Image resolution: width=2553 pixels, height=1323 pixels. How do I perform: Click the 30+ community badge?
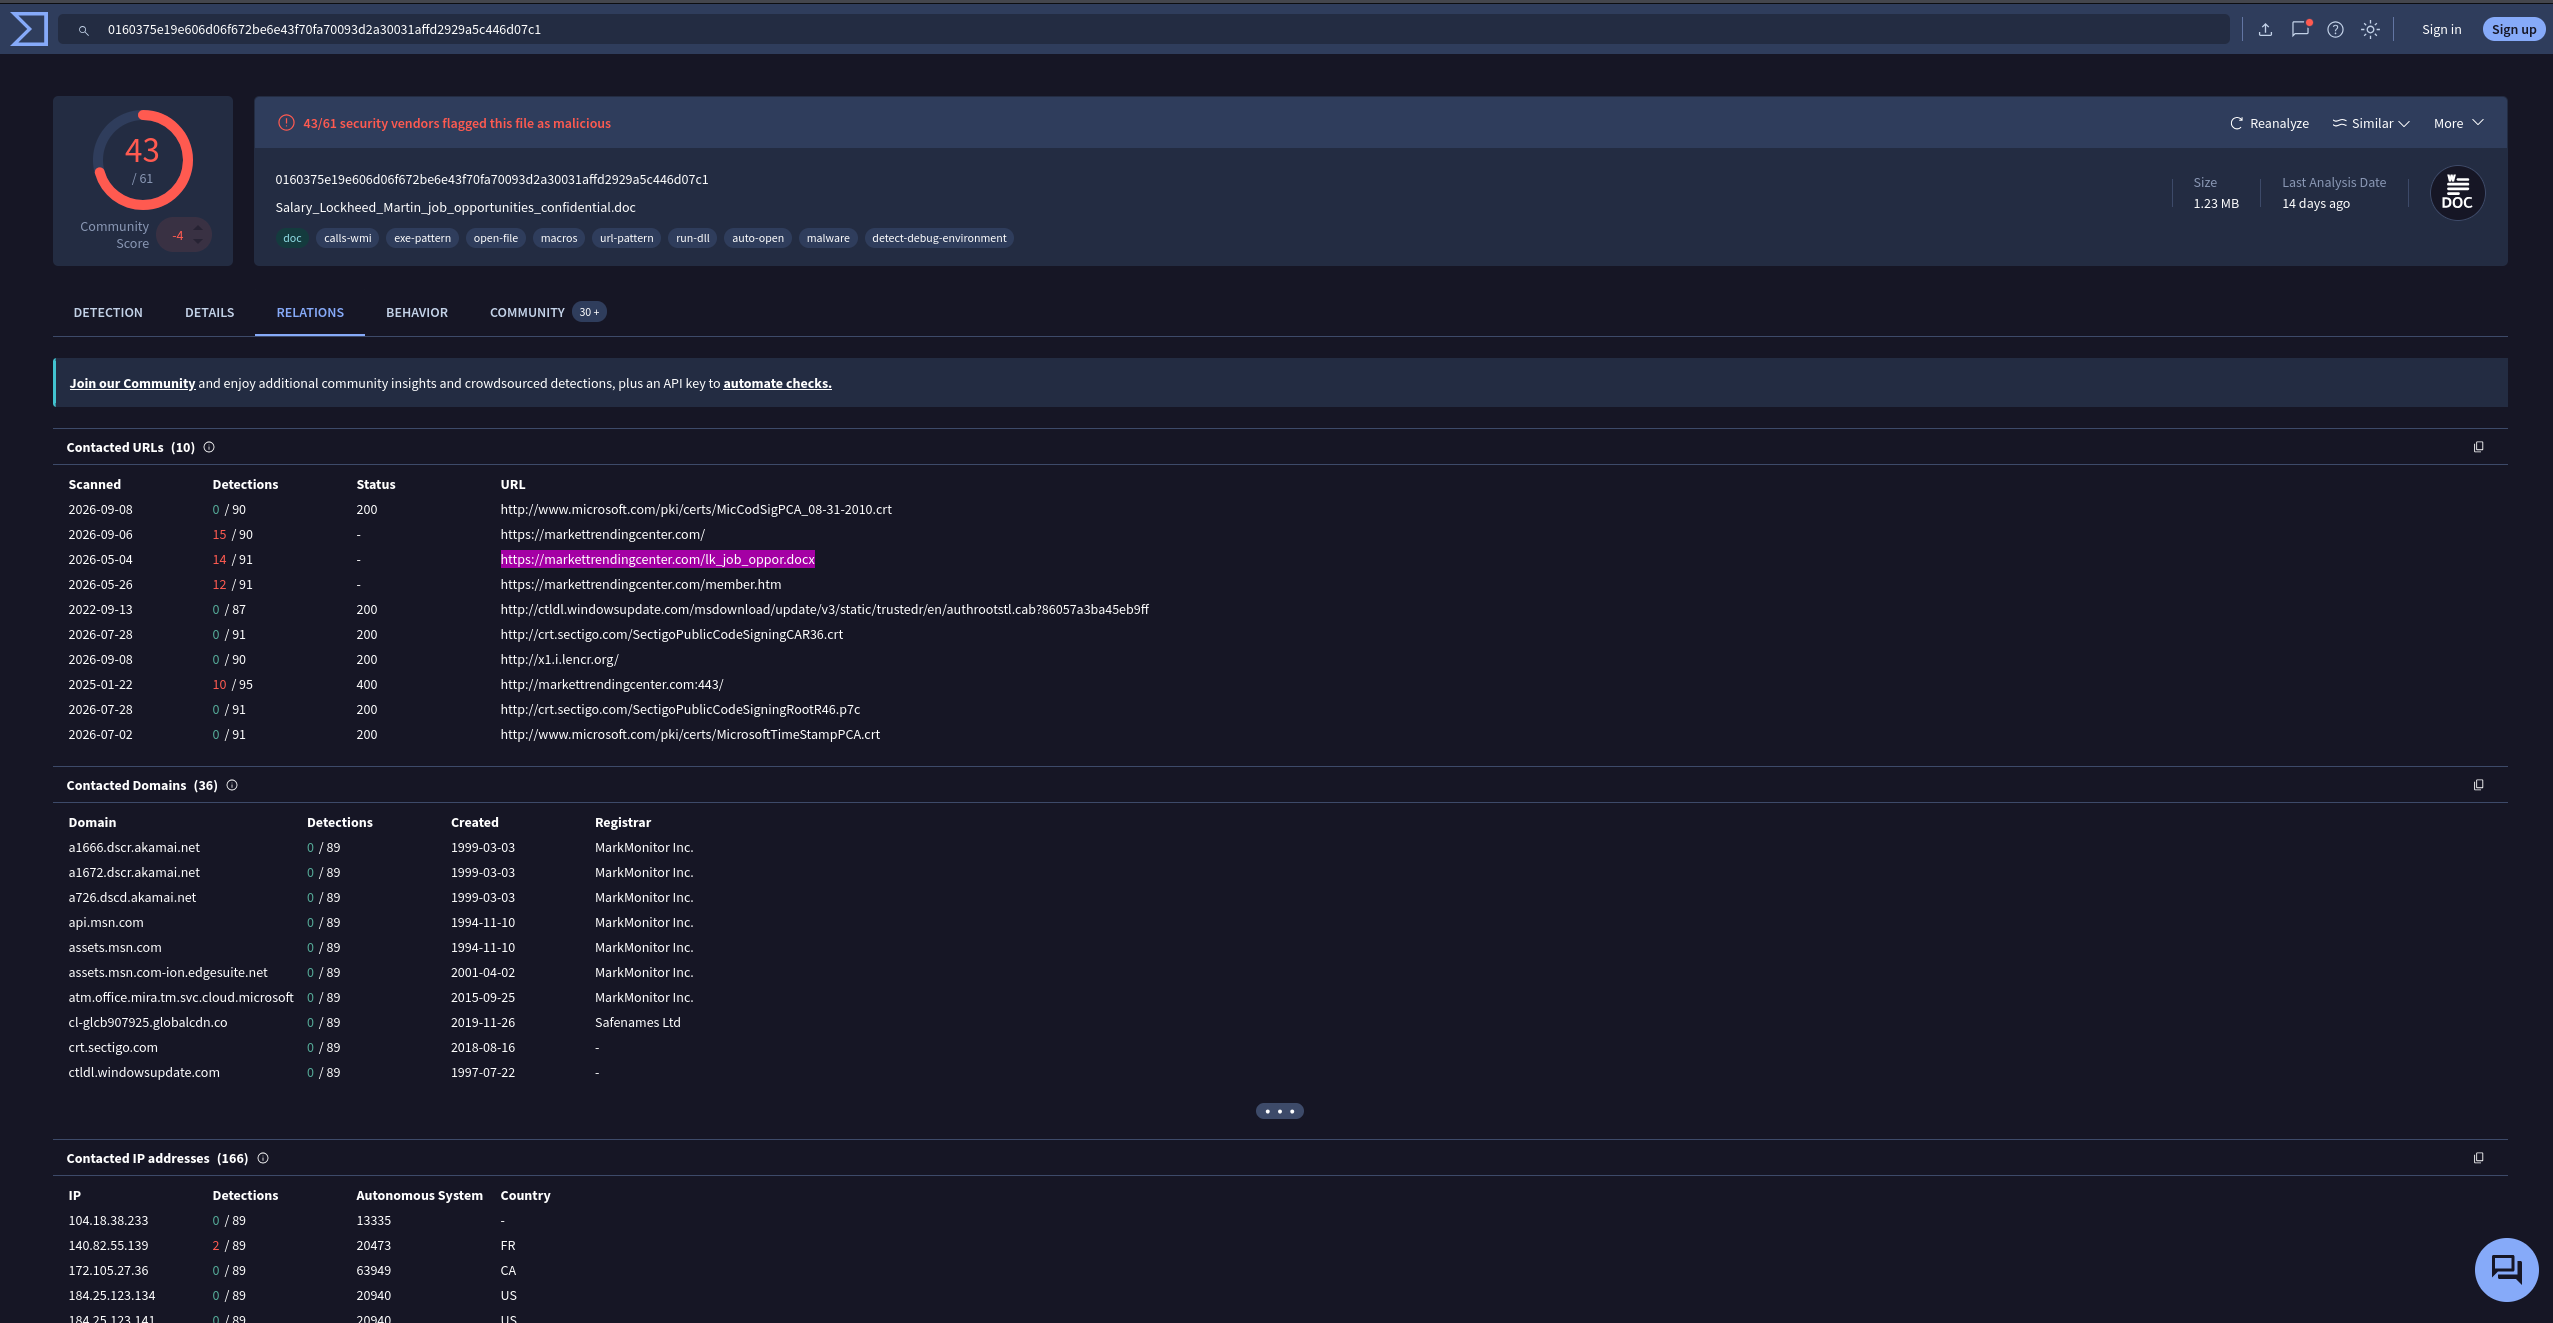[589, 312]
